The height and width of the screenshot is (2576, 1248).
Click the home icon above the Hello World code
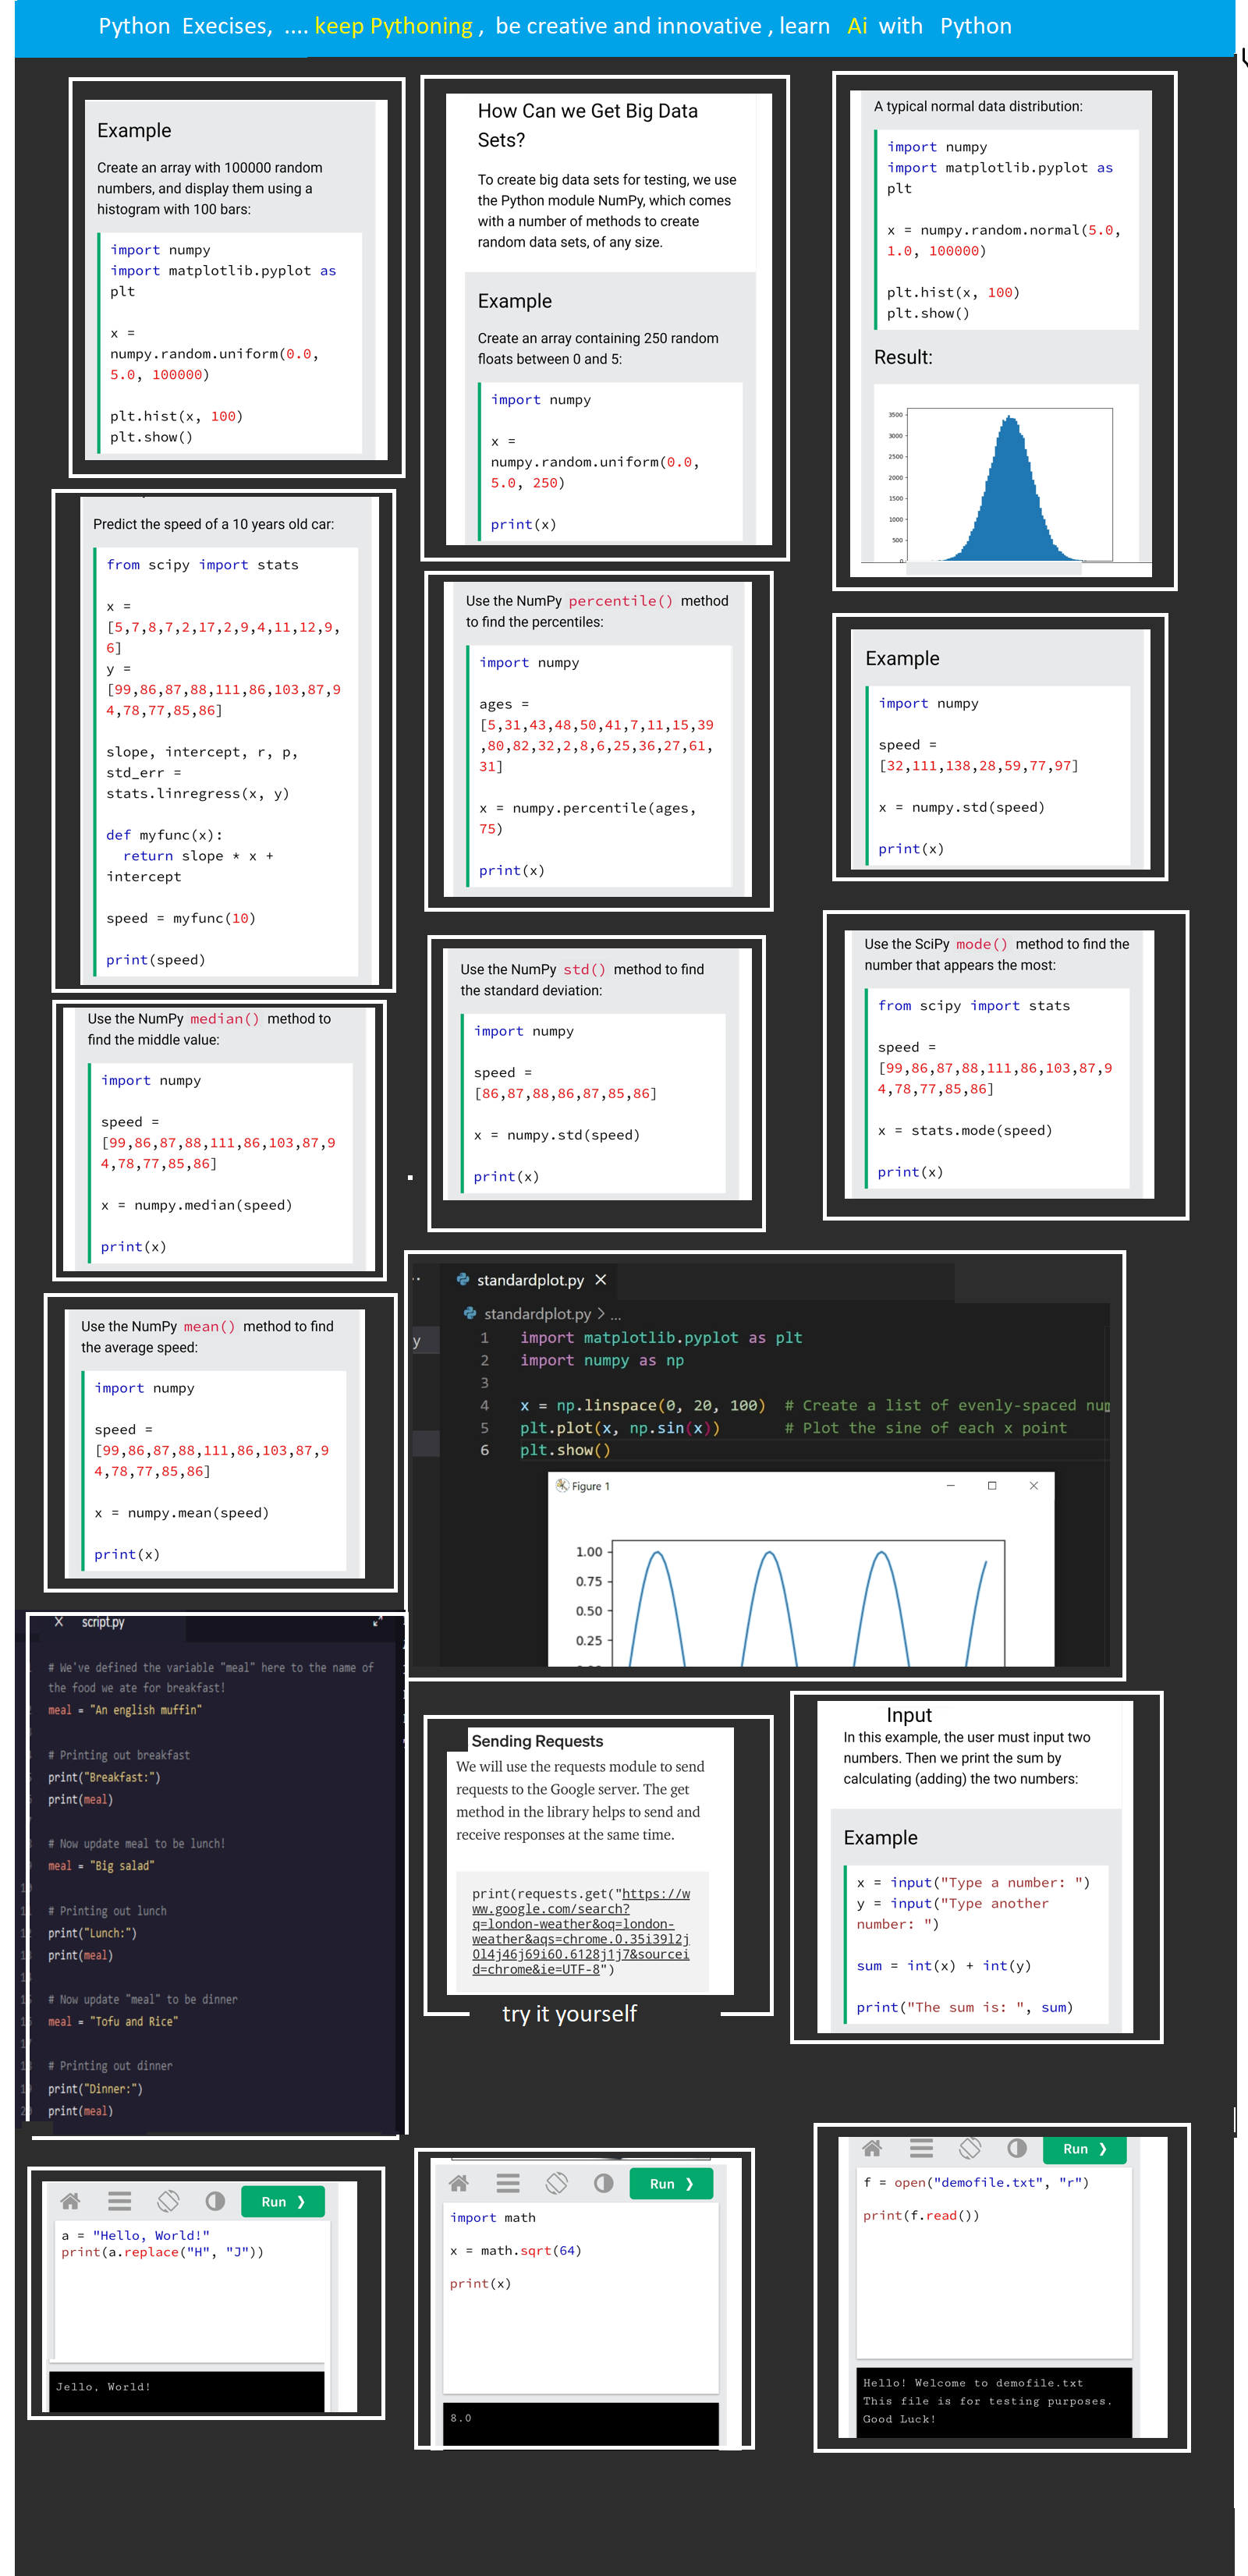70,2201
